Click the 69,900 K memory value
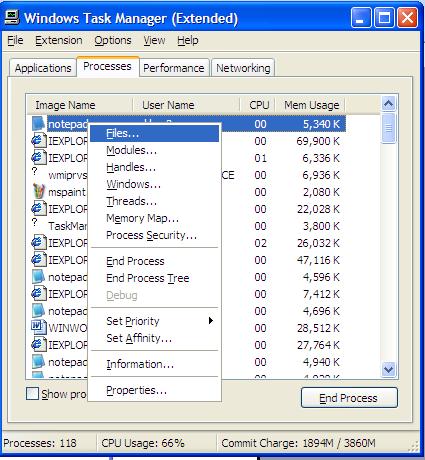This screenshot has width=425, height=460. pos(318,141)
